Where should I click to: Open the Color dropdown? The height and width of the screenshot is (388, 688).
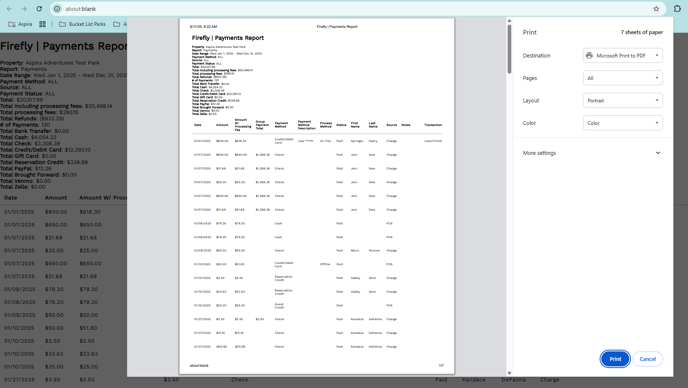(x=622, y=123)
